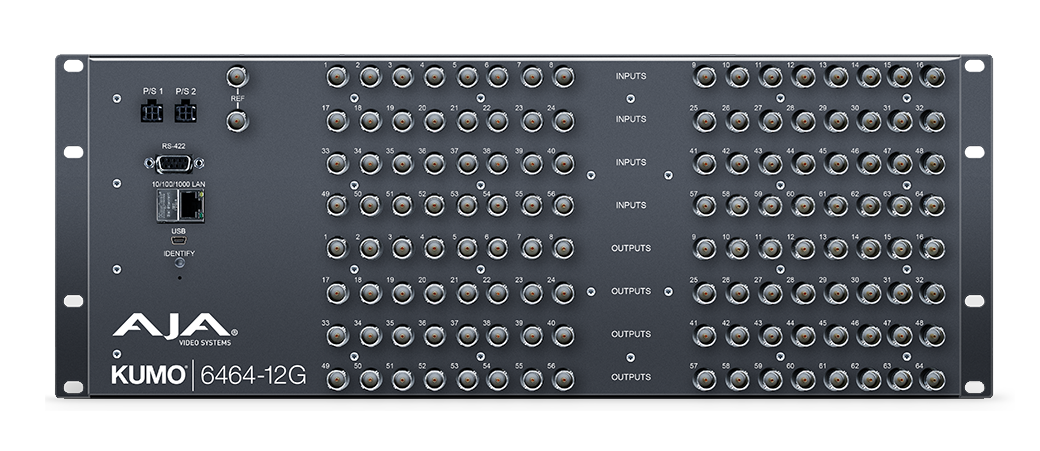
Task: Click output BNC connector 64
Action: pyautogui.click(x=933, y=379)
